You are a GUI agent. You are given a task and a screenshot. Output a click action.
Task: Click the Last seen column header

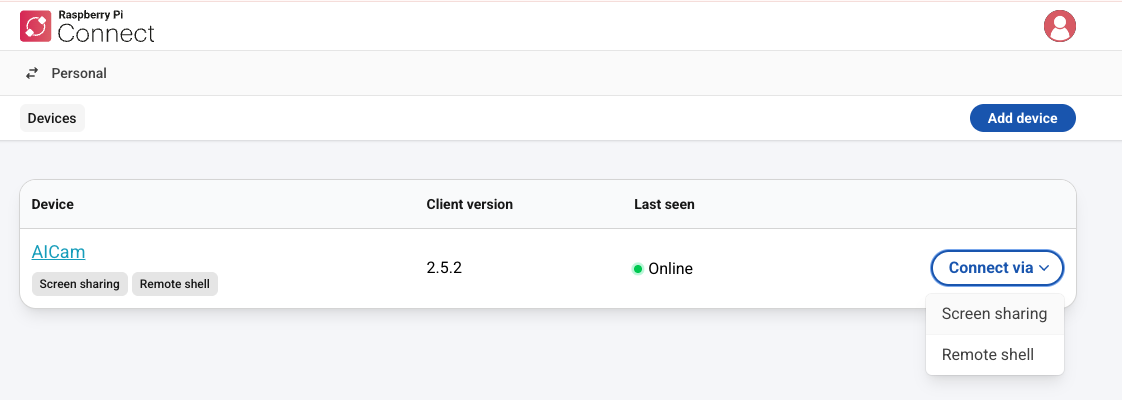[x=664, y=204]
